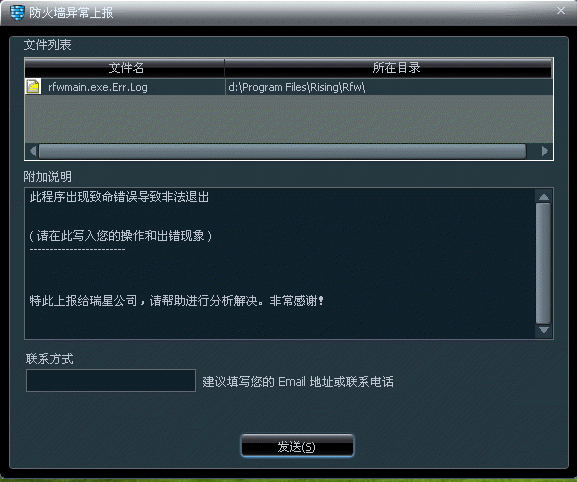577x482 pixels.
Task: Select the rfwmain.exe.Err.Log file name
Action: pyautogui.click(x=98, y=87)
